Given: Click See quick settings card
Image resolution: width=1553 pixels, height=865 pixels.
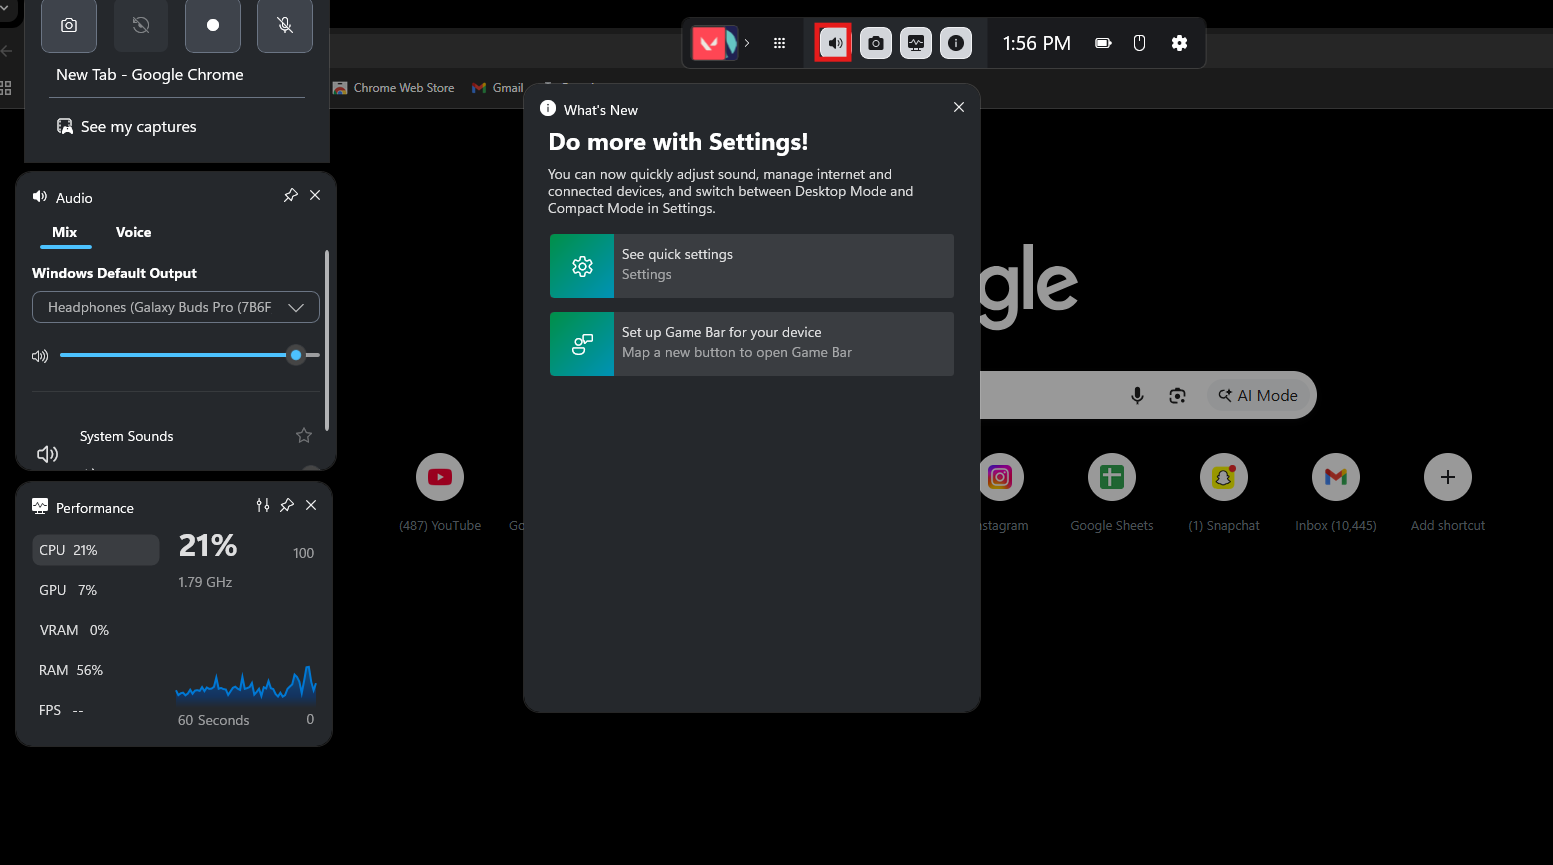Looking at the screenshot, I should [x=751, y=266].
